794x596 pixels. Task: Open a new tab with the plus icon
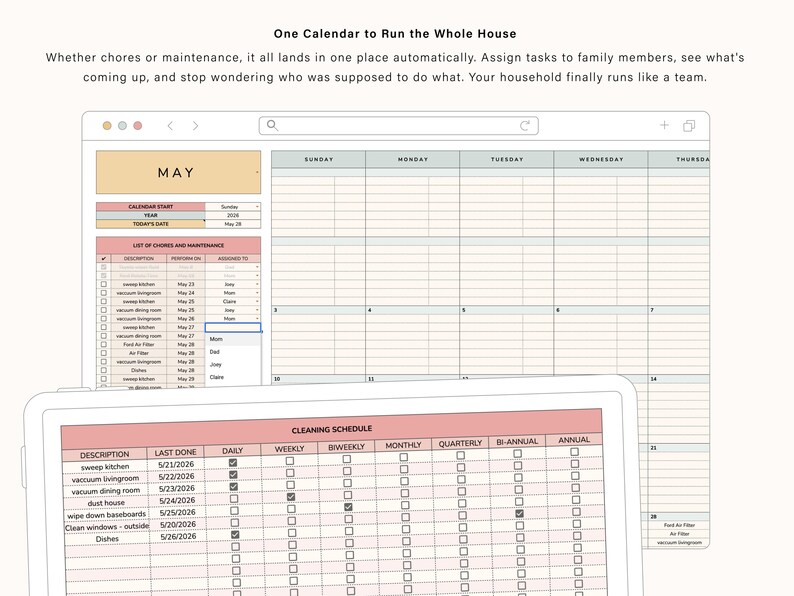point(664,125)
